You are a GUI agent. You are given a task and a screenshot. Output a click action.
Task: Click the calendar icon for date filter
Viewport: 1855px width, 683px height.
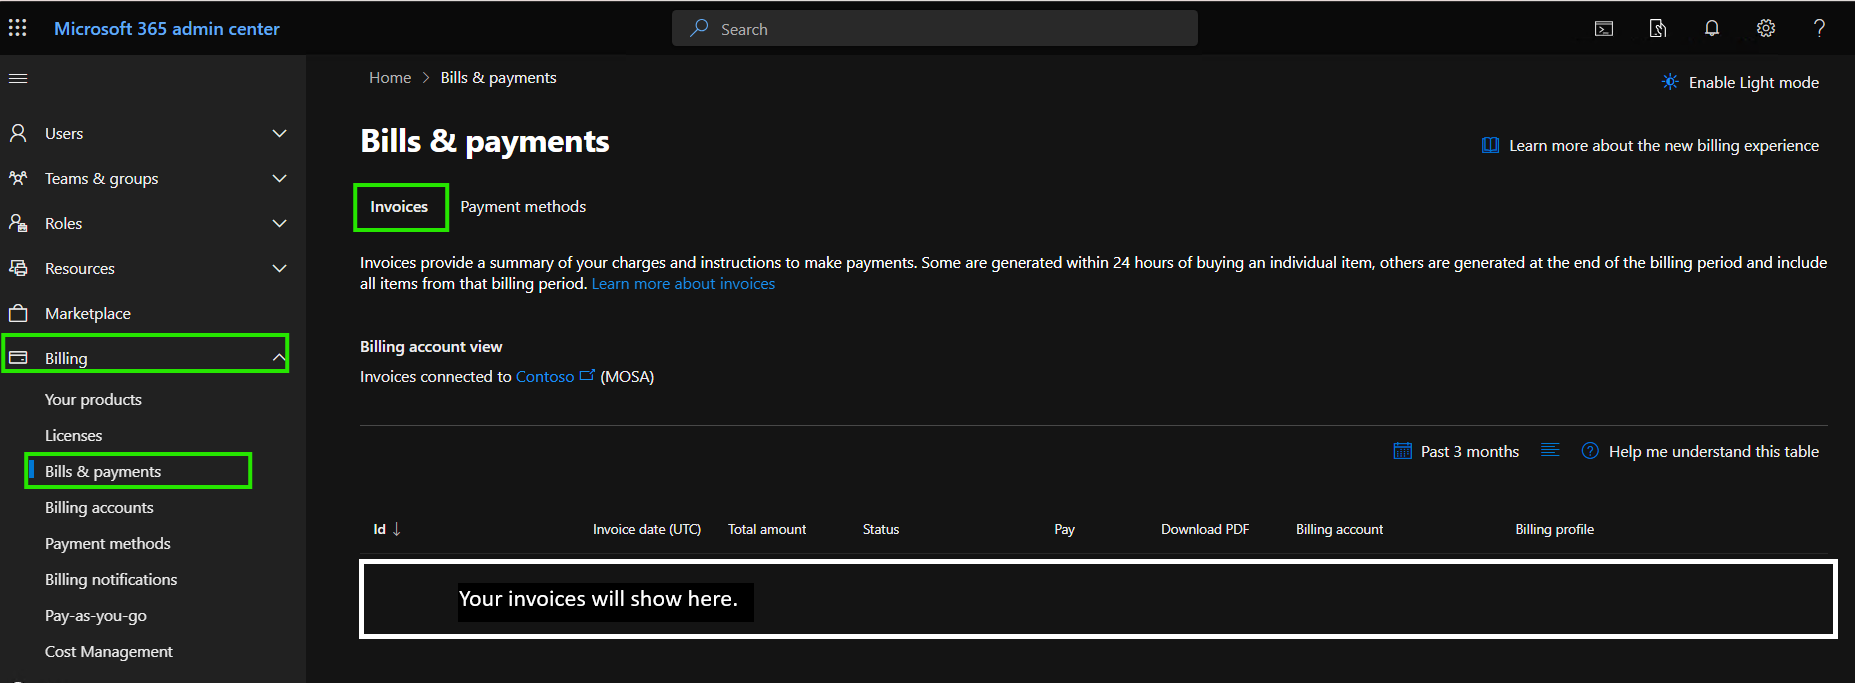pos(1402,451)
